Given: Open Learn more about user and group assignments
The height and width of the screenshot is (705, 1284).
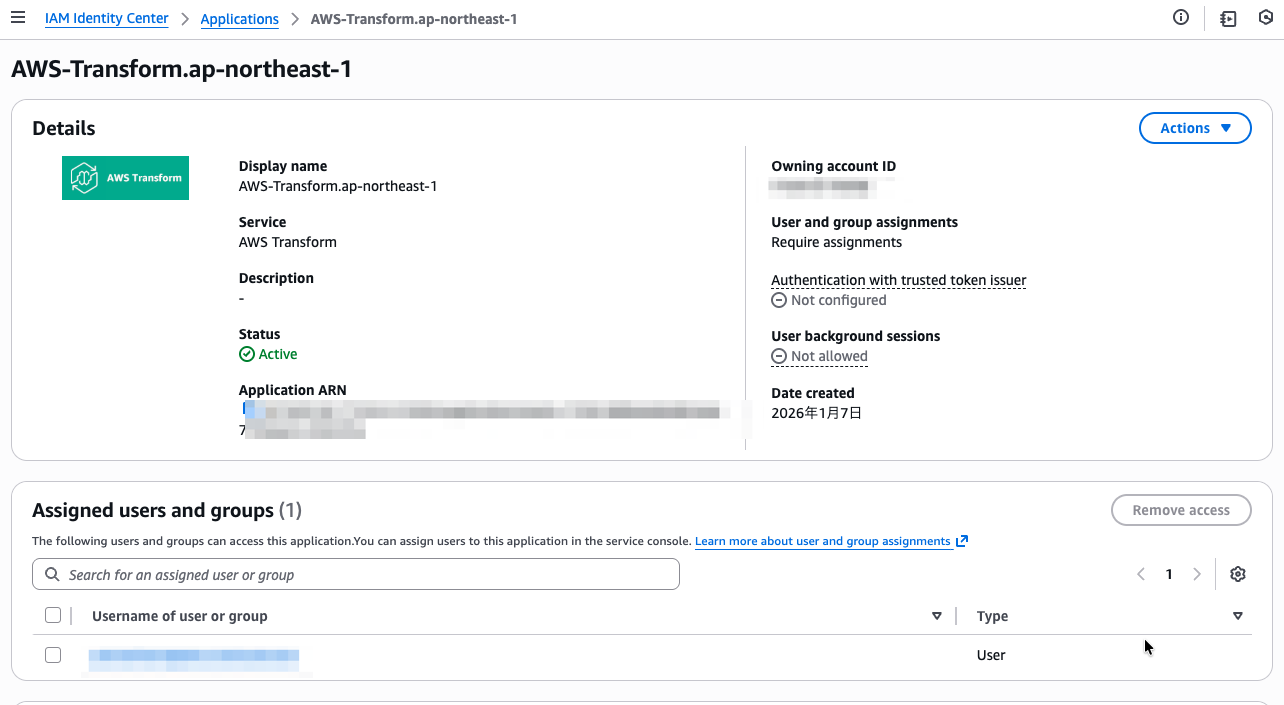Looking at the screenshot, I should [822, 541].
